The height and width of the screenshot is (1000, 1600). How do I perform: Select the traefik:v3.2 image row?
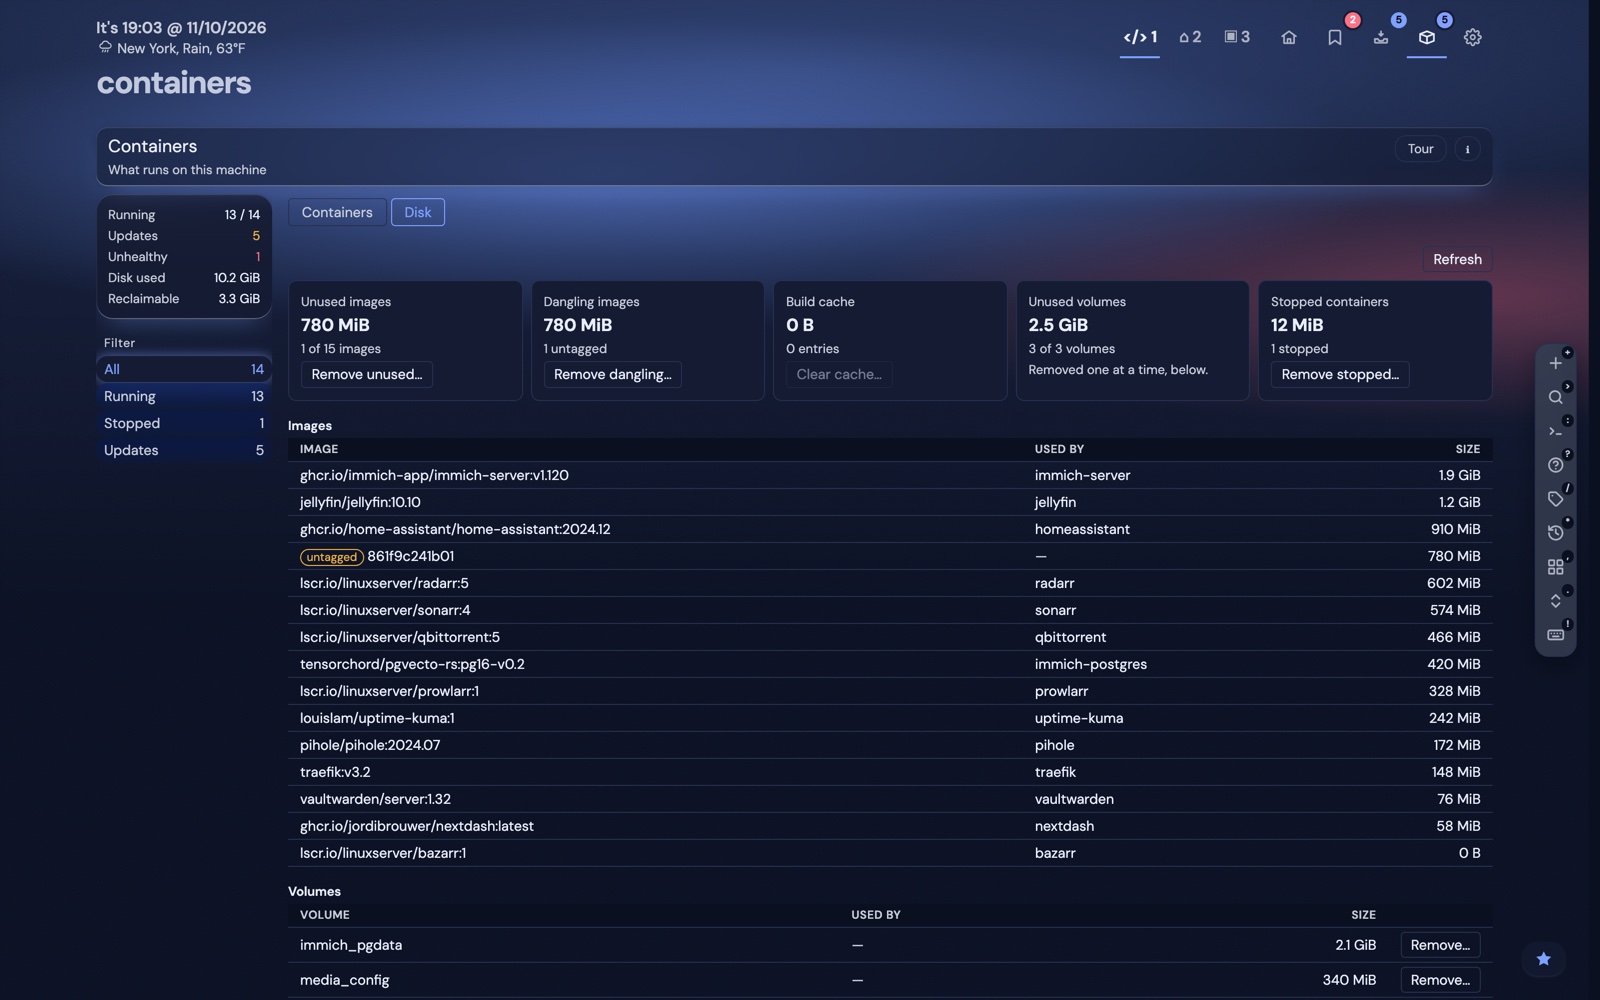890,772
